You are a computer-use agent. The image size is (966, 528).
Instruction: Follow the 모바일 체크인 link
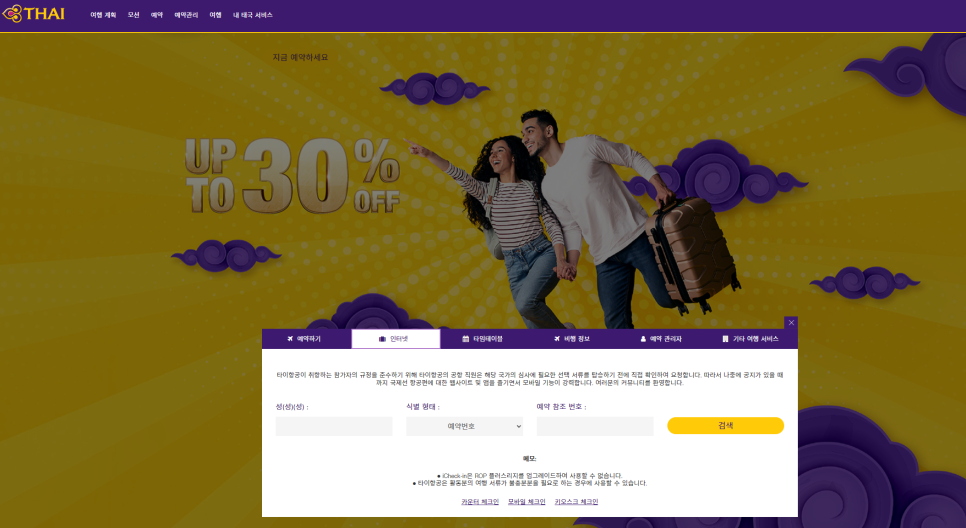click(x=527, y=502)
